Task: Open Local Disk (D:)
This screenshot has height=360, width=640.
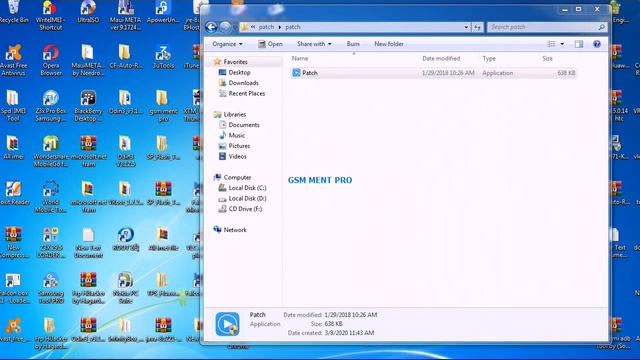Action: [x=247, y=198]
